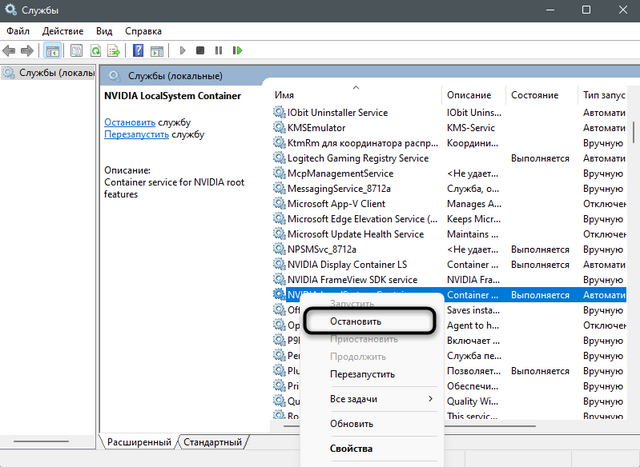
Task: Select Microsoft Edge Elevation Service row
Action: tap(449, 219)
